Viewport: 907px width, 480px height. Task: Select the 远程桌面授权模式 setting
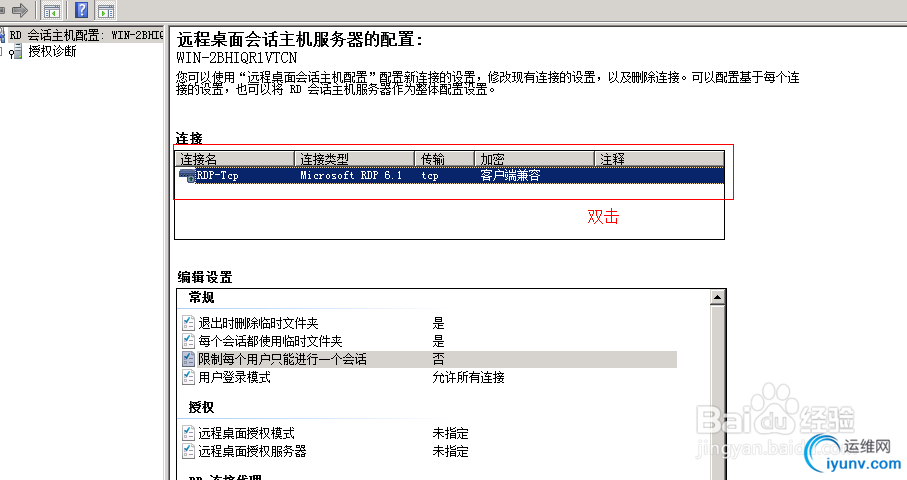tap(246, 433)
